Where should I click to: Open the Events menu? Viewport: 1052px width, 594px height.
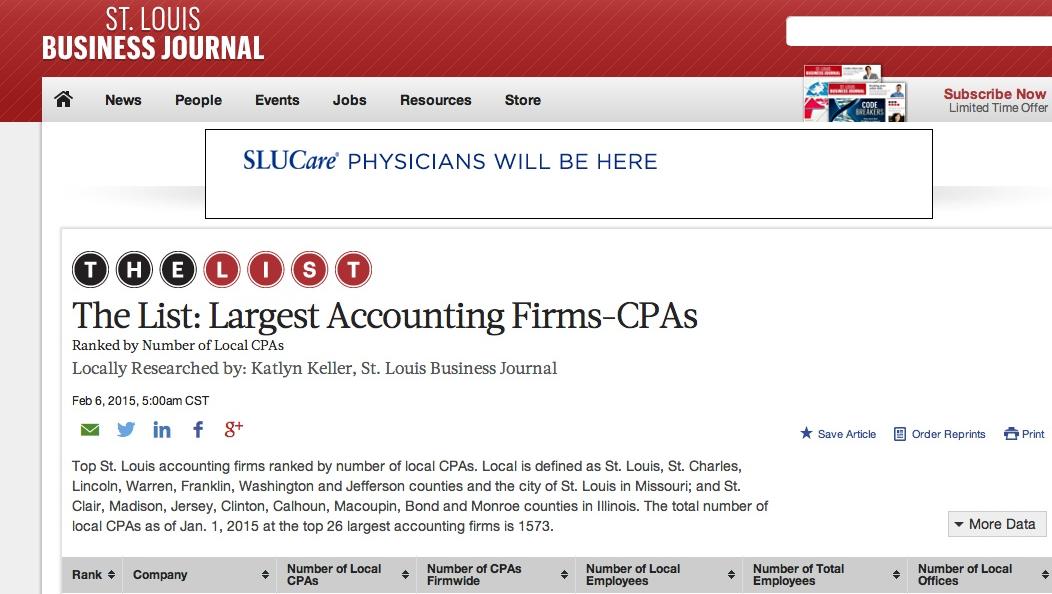point(277,100)
